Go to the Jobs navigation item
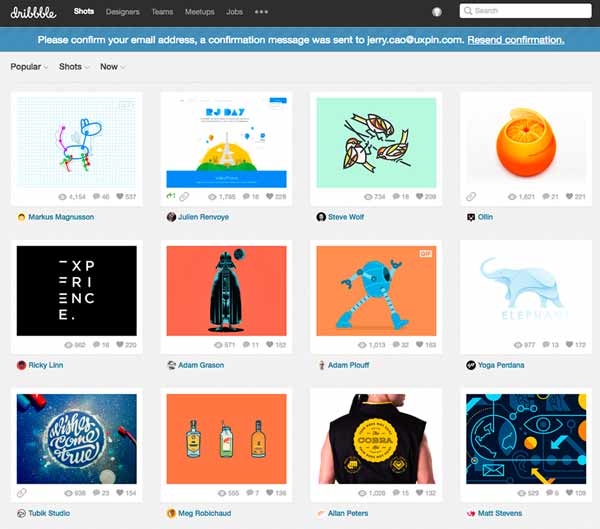Screen dimensions: 600x529 coord(234,11)
